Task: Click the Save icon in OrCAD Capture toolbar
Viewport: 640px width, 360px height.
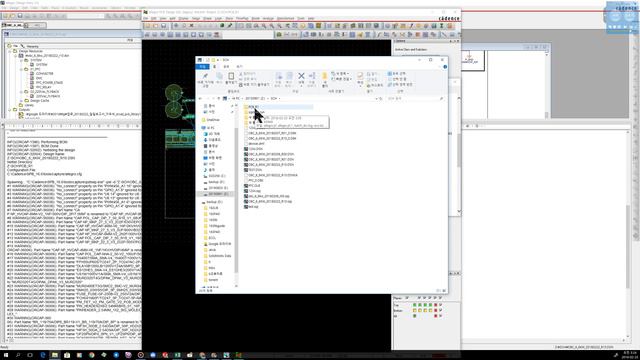Action: (x=20, y=16)
